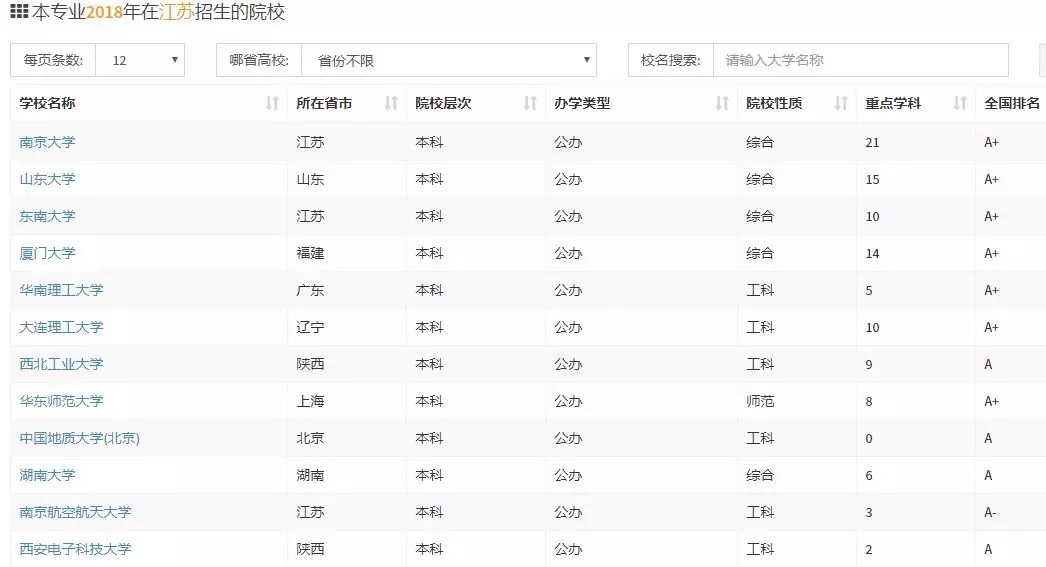Open the 南京大学 link
The height and width of the screenshot is (567, 1046).
(47, 142)
